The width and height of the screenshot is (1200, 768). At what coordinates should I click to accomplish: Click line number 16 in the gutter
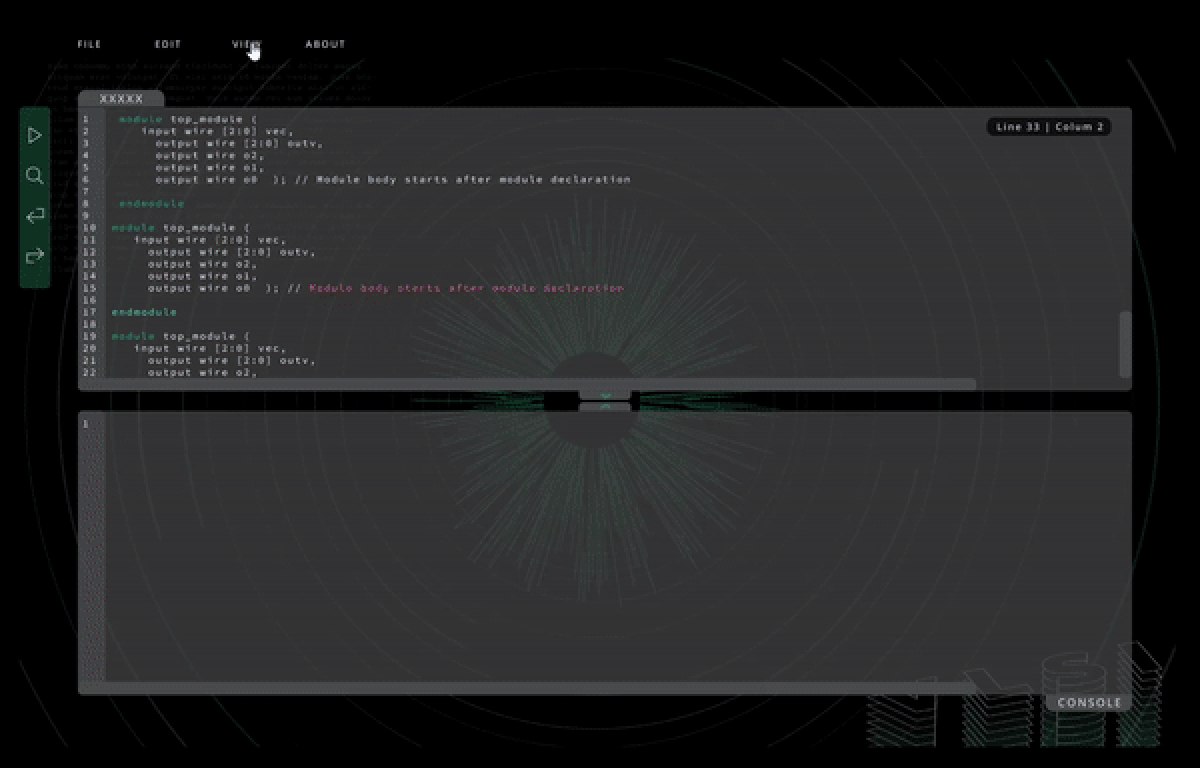click(89, 300)
